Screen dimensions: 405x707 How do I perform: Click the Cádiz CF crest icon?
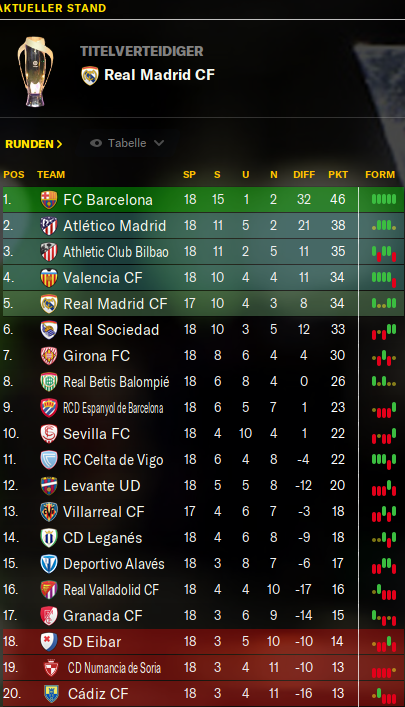point(51,693)
